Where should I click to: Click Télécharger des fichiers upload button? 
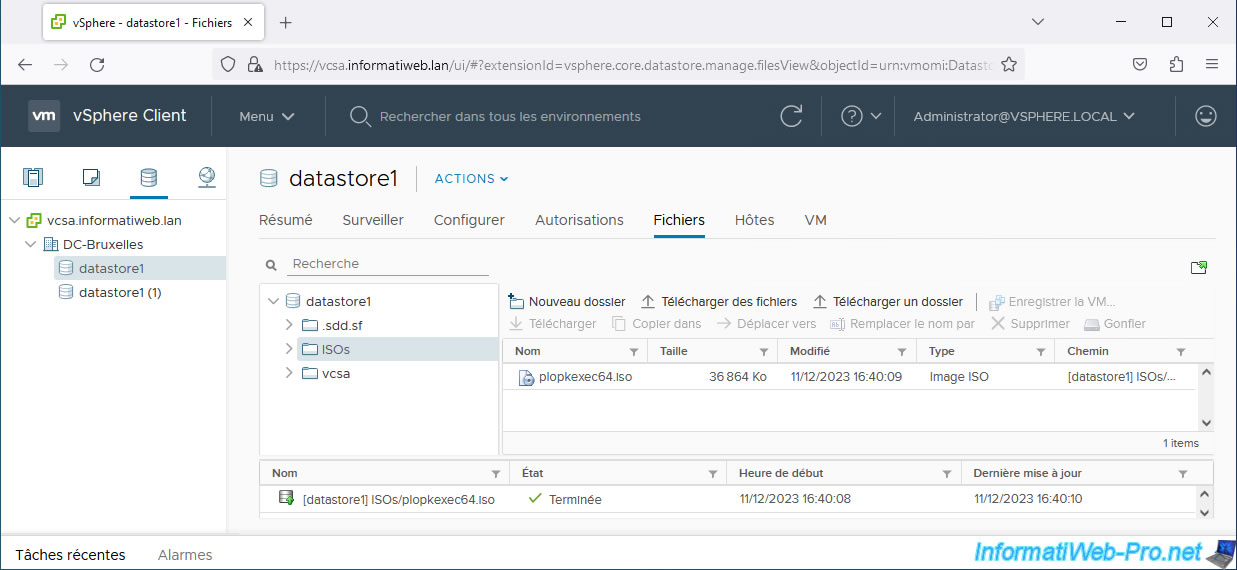click(719, 301)
